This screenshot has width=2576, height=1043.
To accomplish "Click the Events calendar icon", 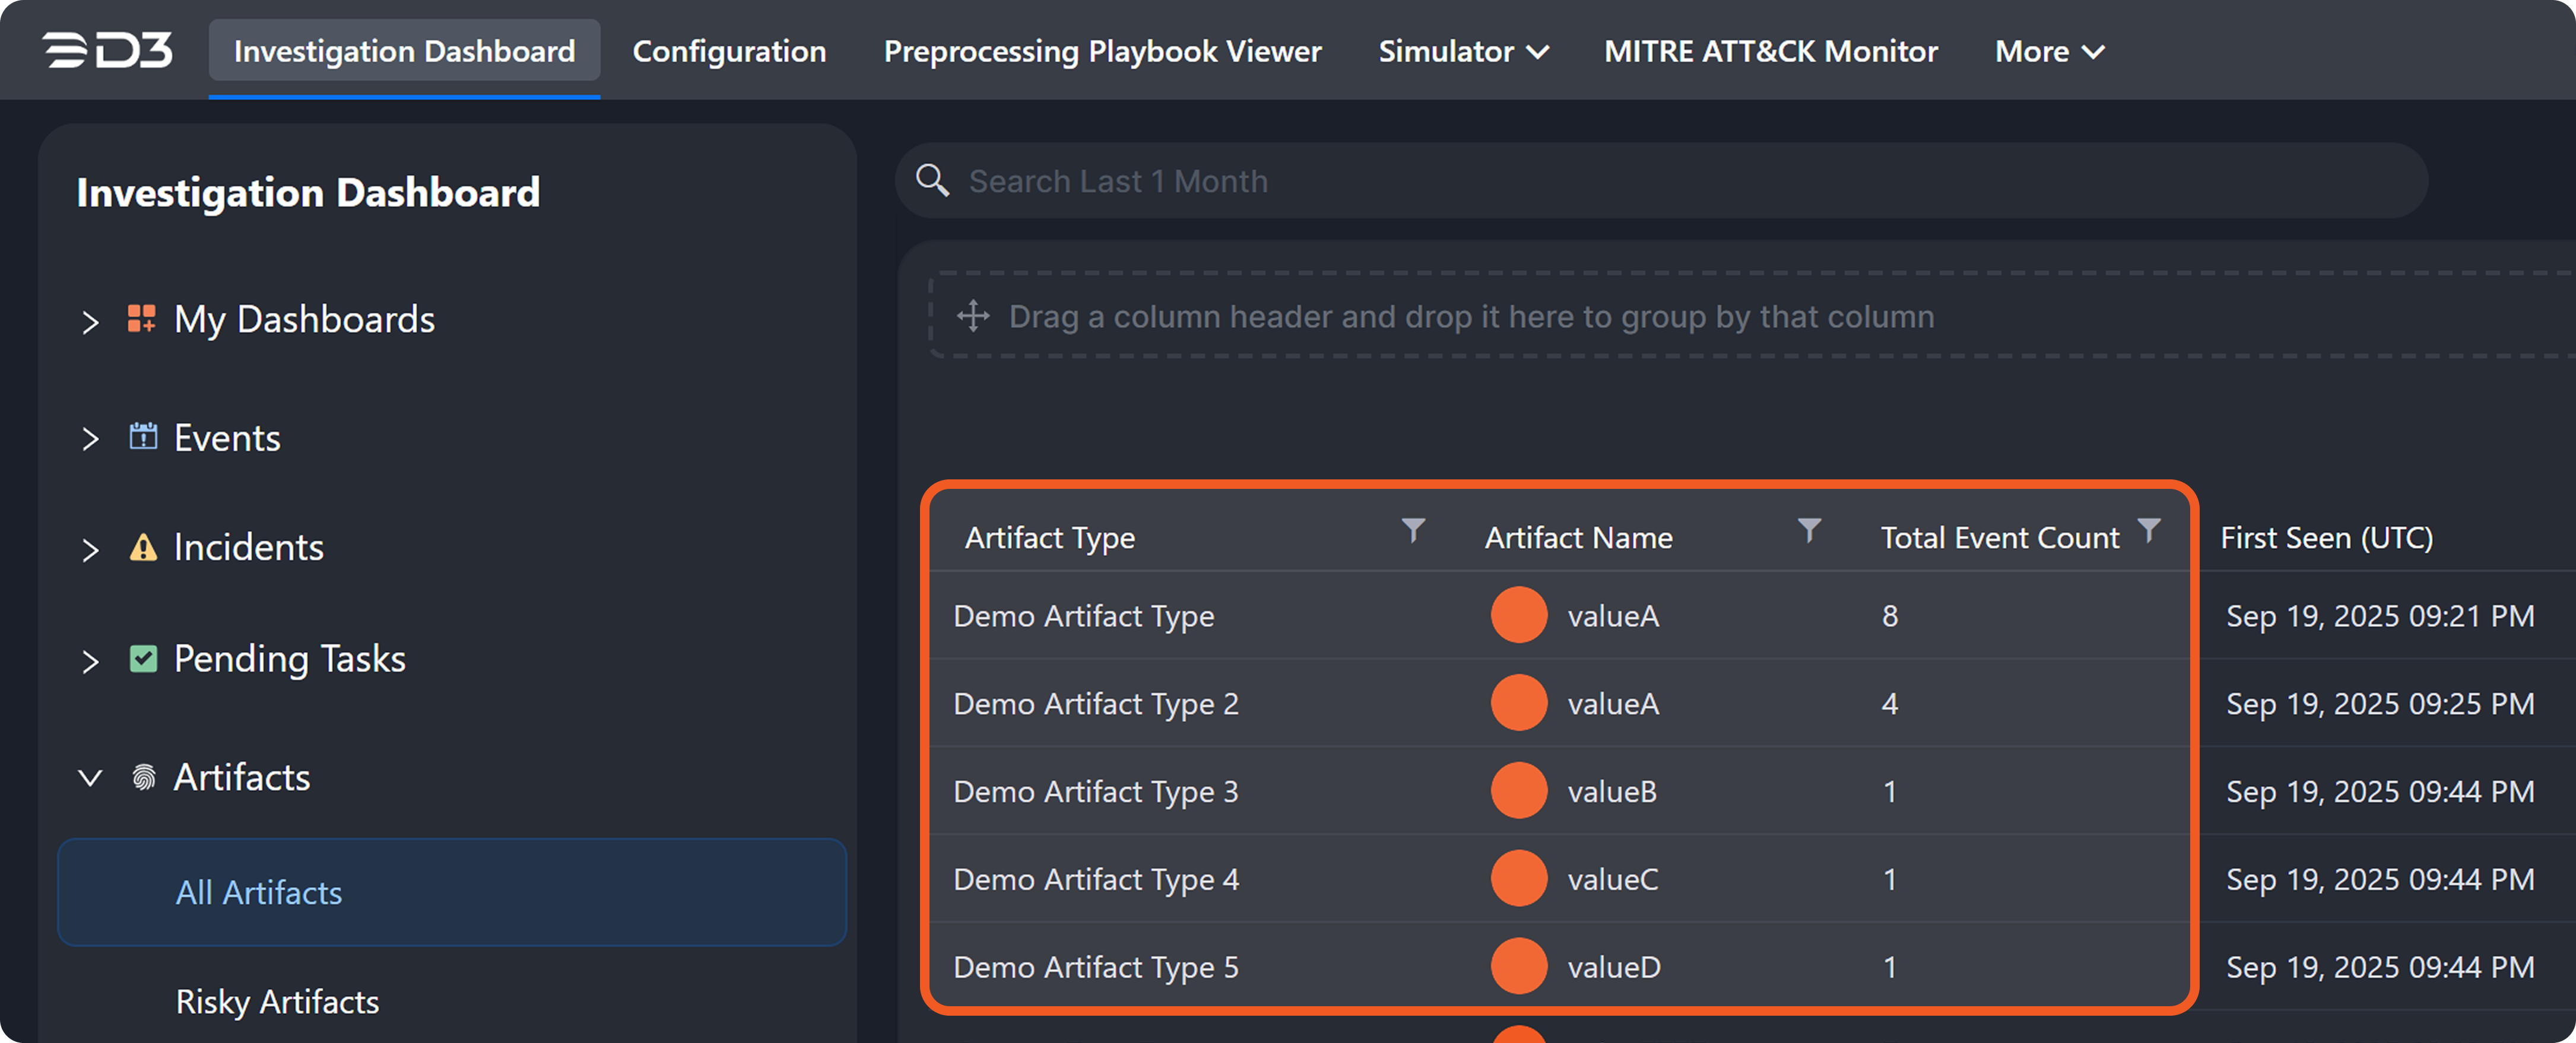I will [143, 437].
